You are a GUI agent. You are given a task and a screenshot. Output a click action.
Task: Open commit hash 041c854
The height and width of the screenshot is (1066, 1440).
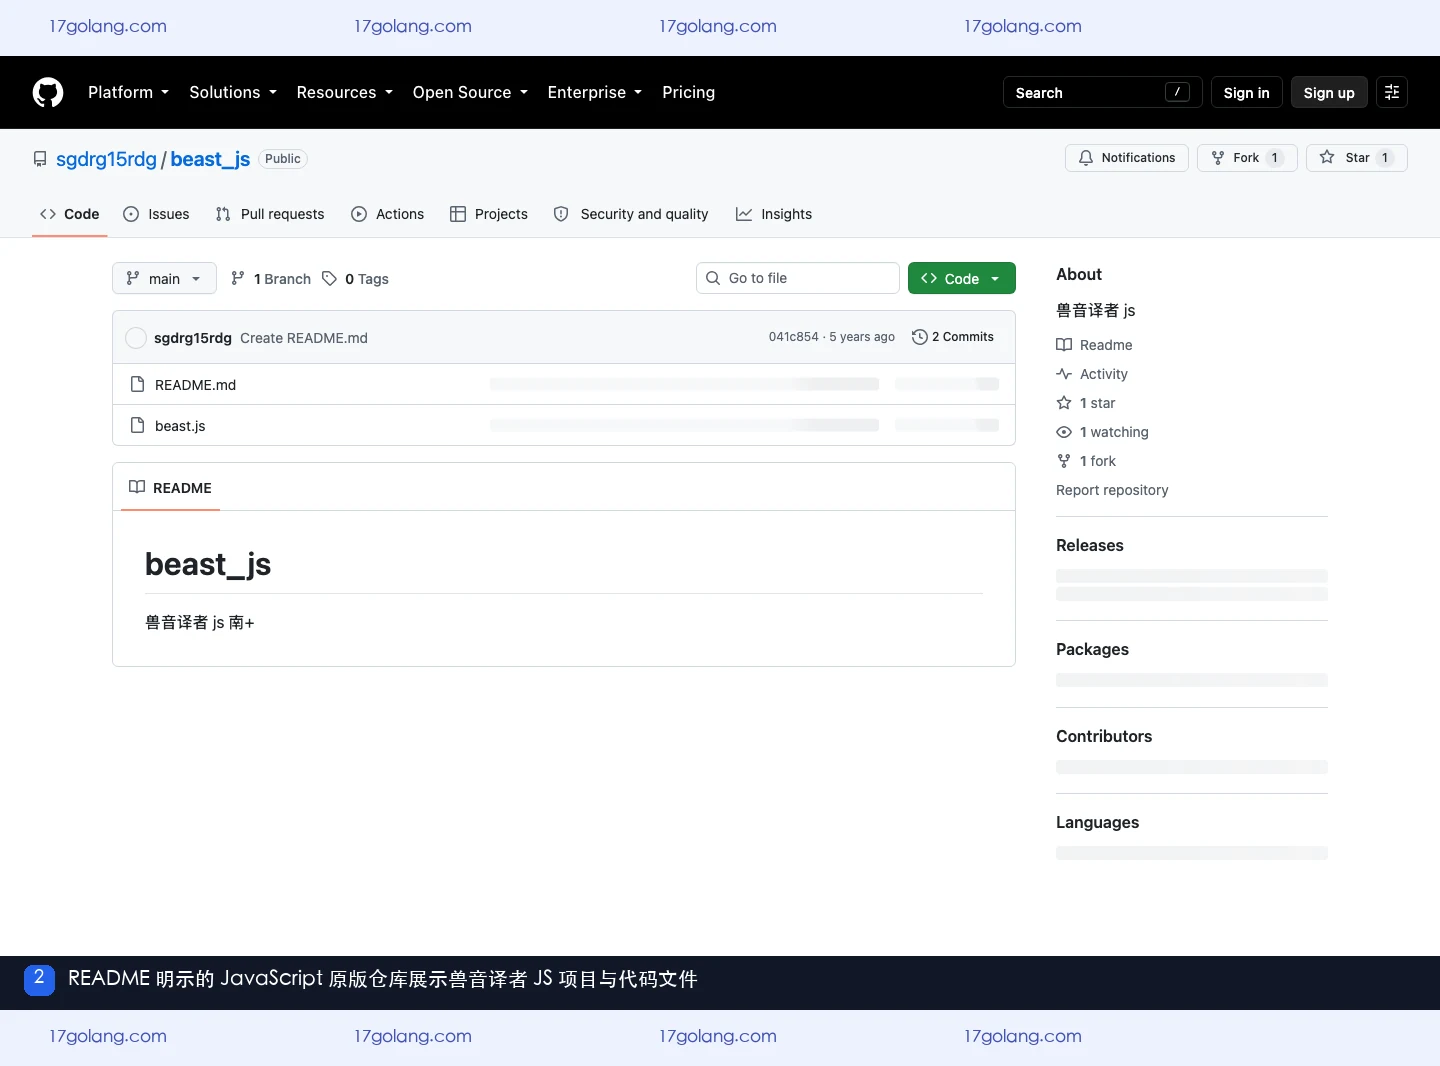click(793, 337)
